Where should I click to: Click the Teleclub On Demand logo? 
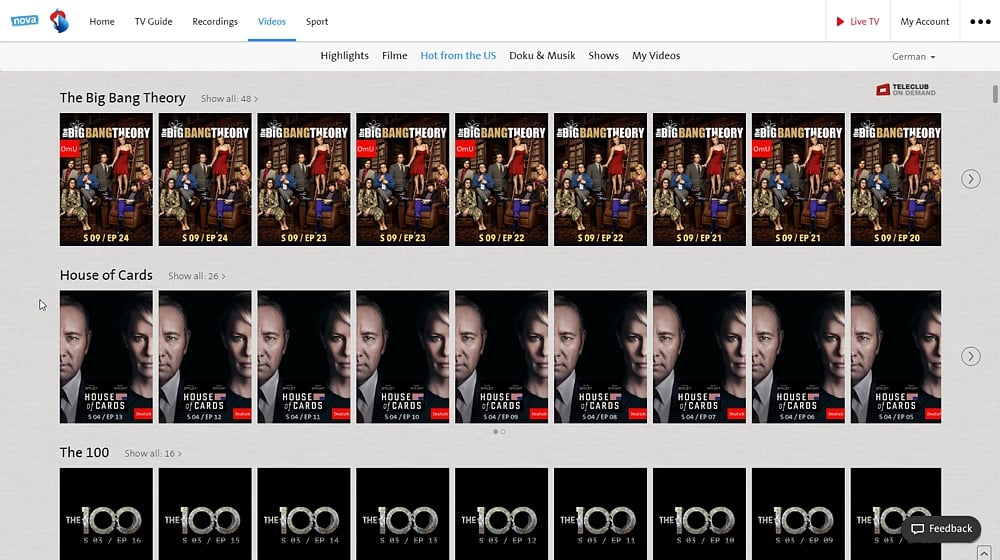tap(906, 90)
